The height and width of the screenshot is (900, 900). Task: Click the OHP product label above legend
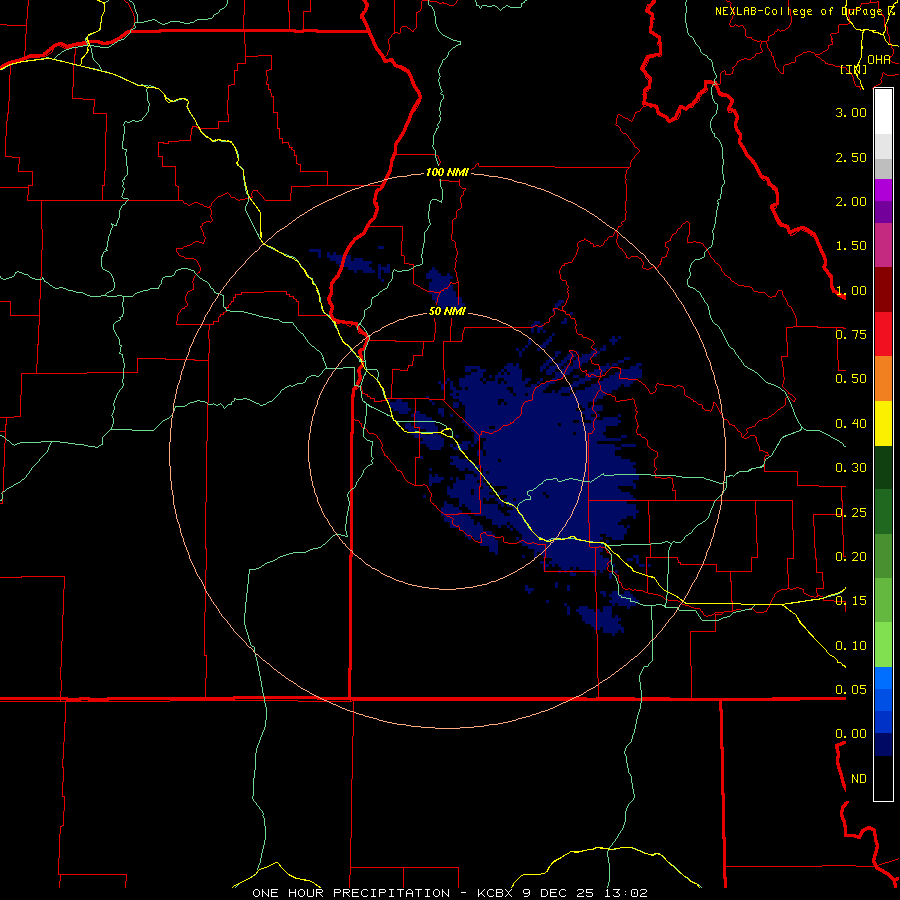[x=879, y=59]
